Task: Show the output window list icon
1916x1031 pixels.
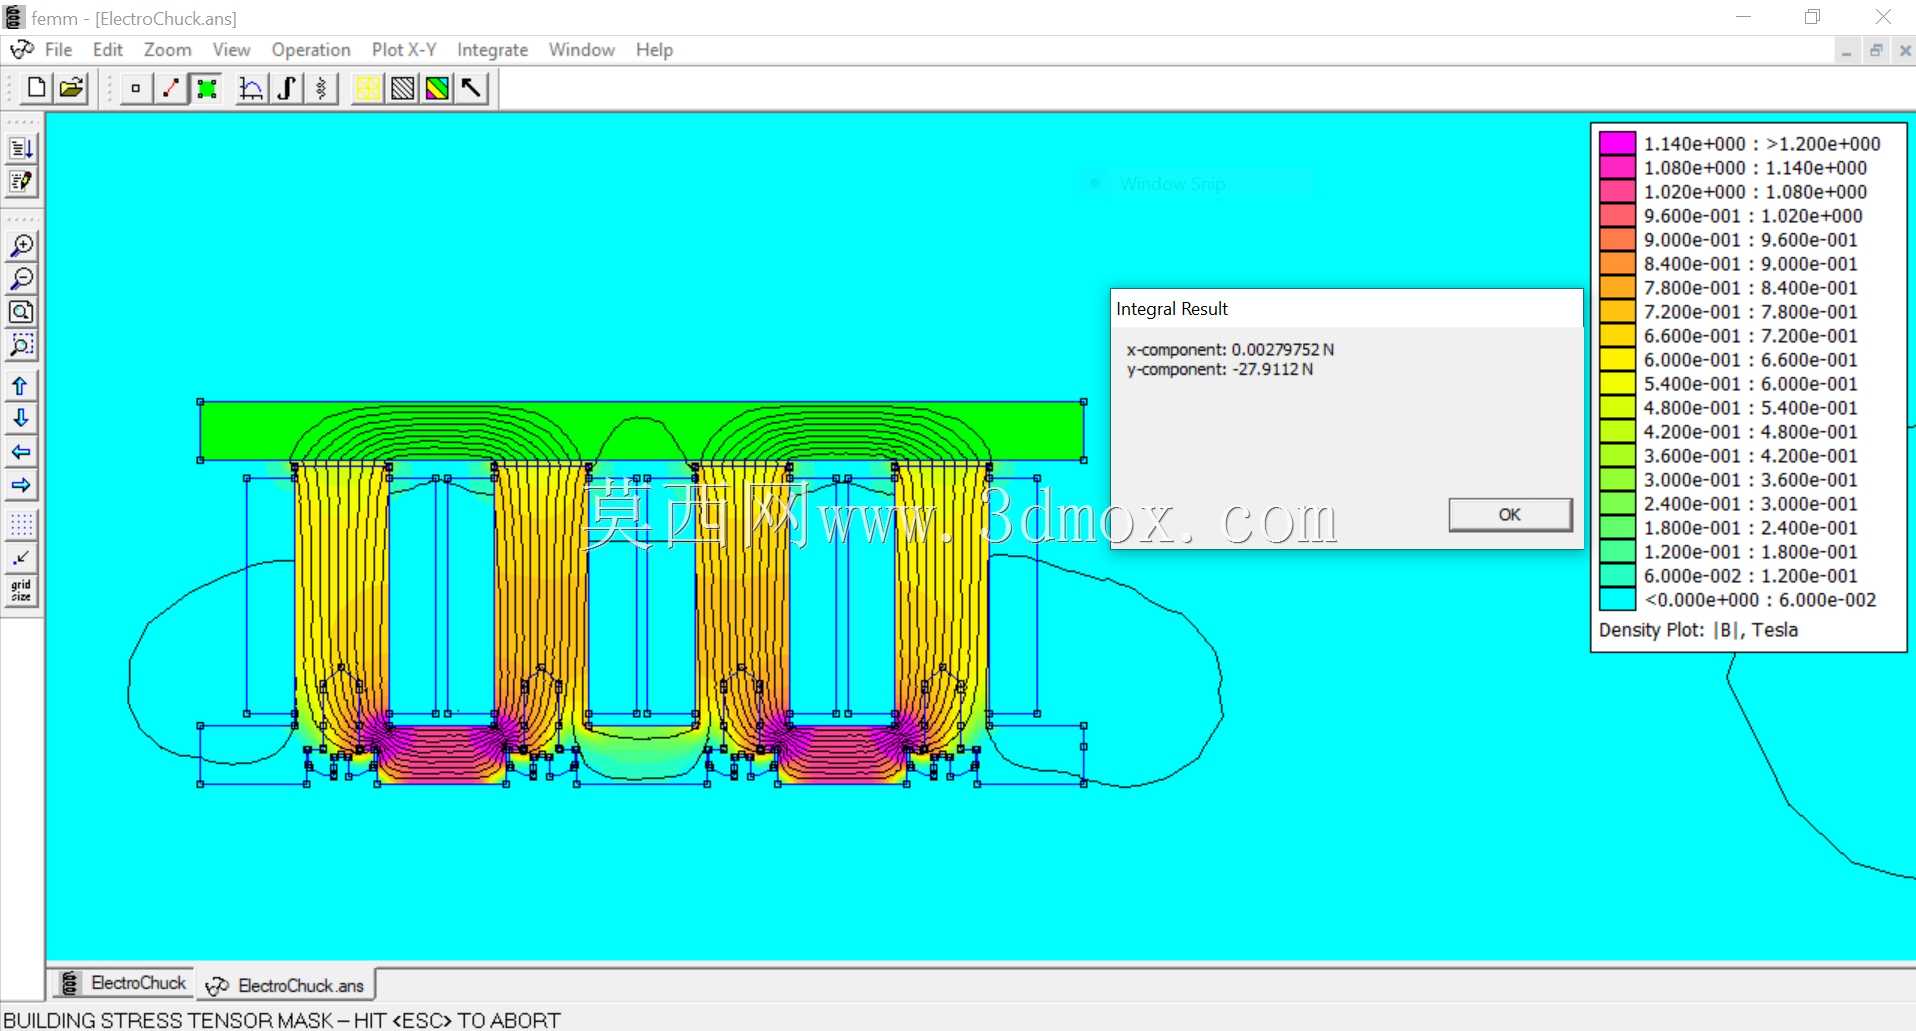Action: click(x=21, y=148)
